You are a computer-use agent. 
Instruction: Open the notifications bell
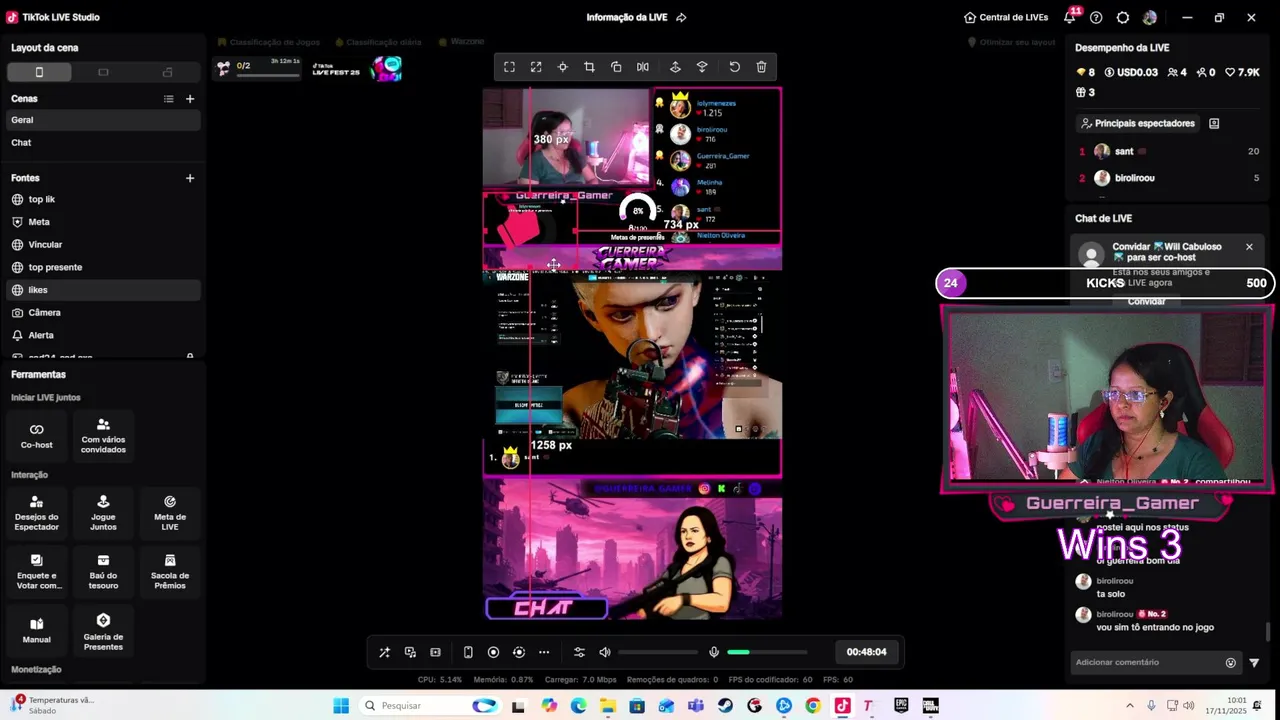1069,18
